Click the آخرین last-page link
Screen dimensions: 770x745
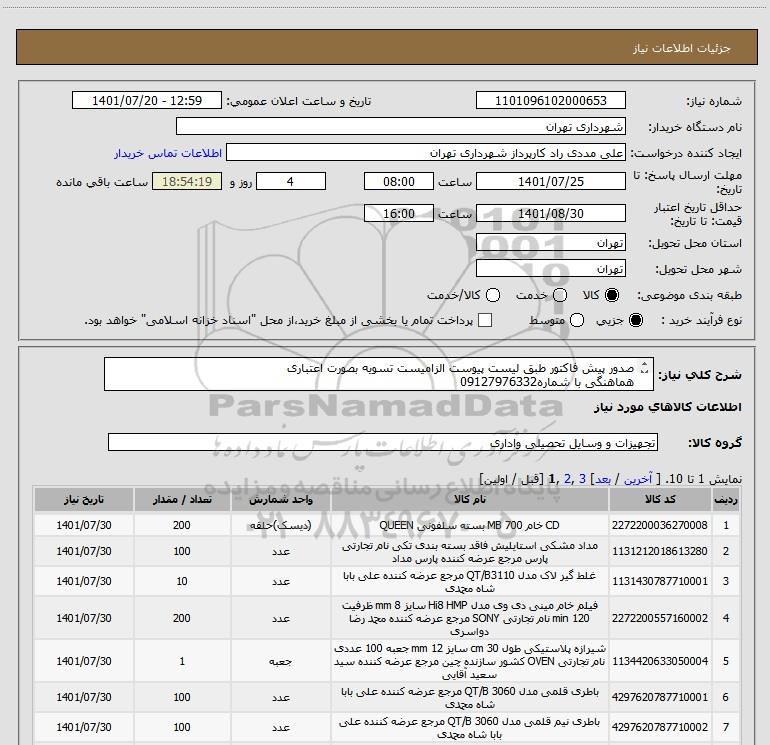tap(638, 479)
